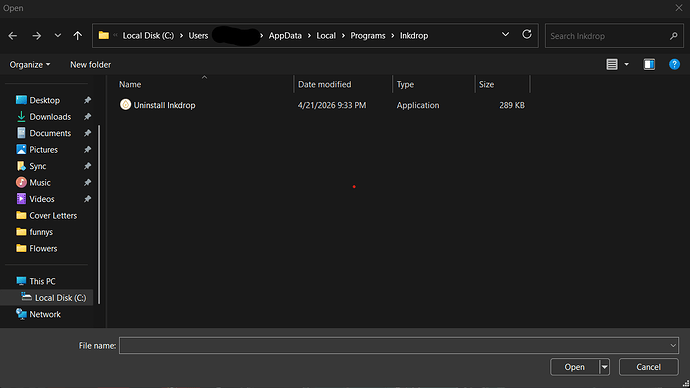Expand the Open button split arrow
The height and width of the screenshot is (388, 690).
(x=604, y=367)
